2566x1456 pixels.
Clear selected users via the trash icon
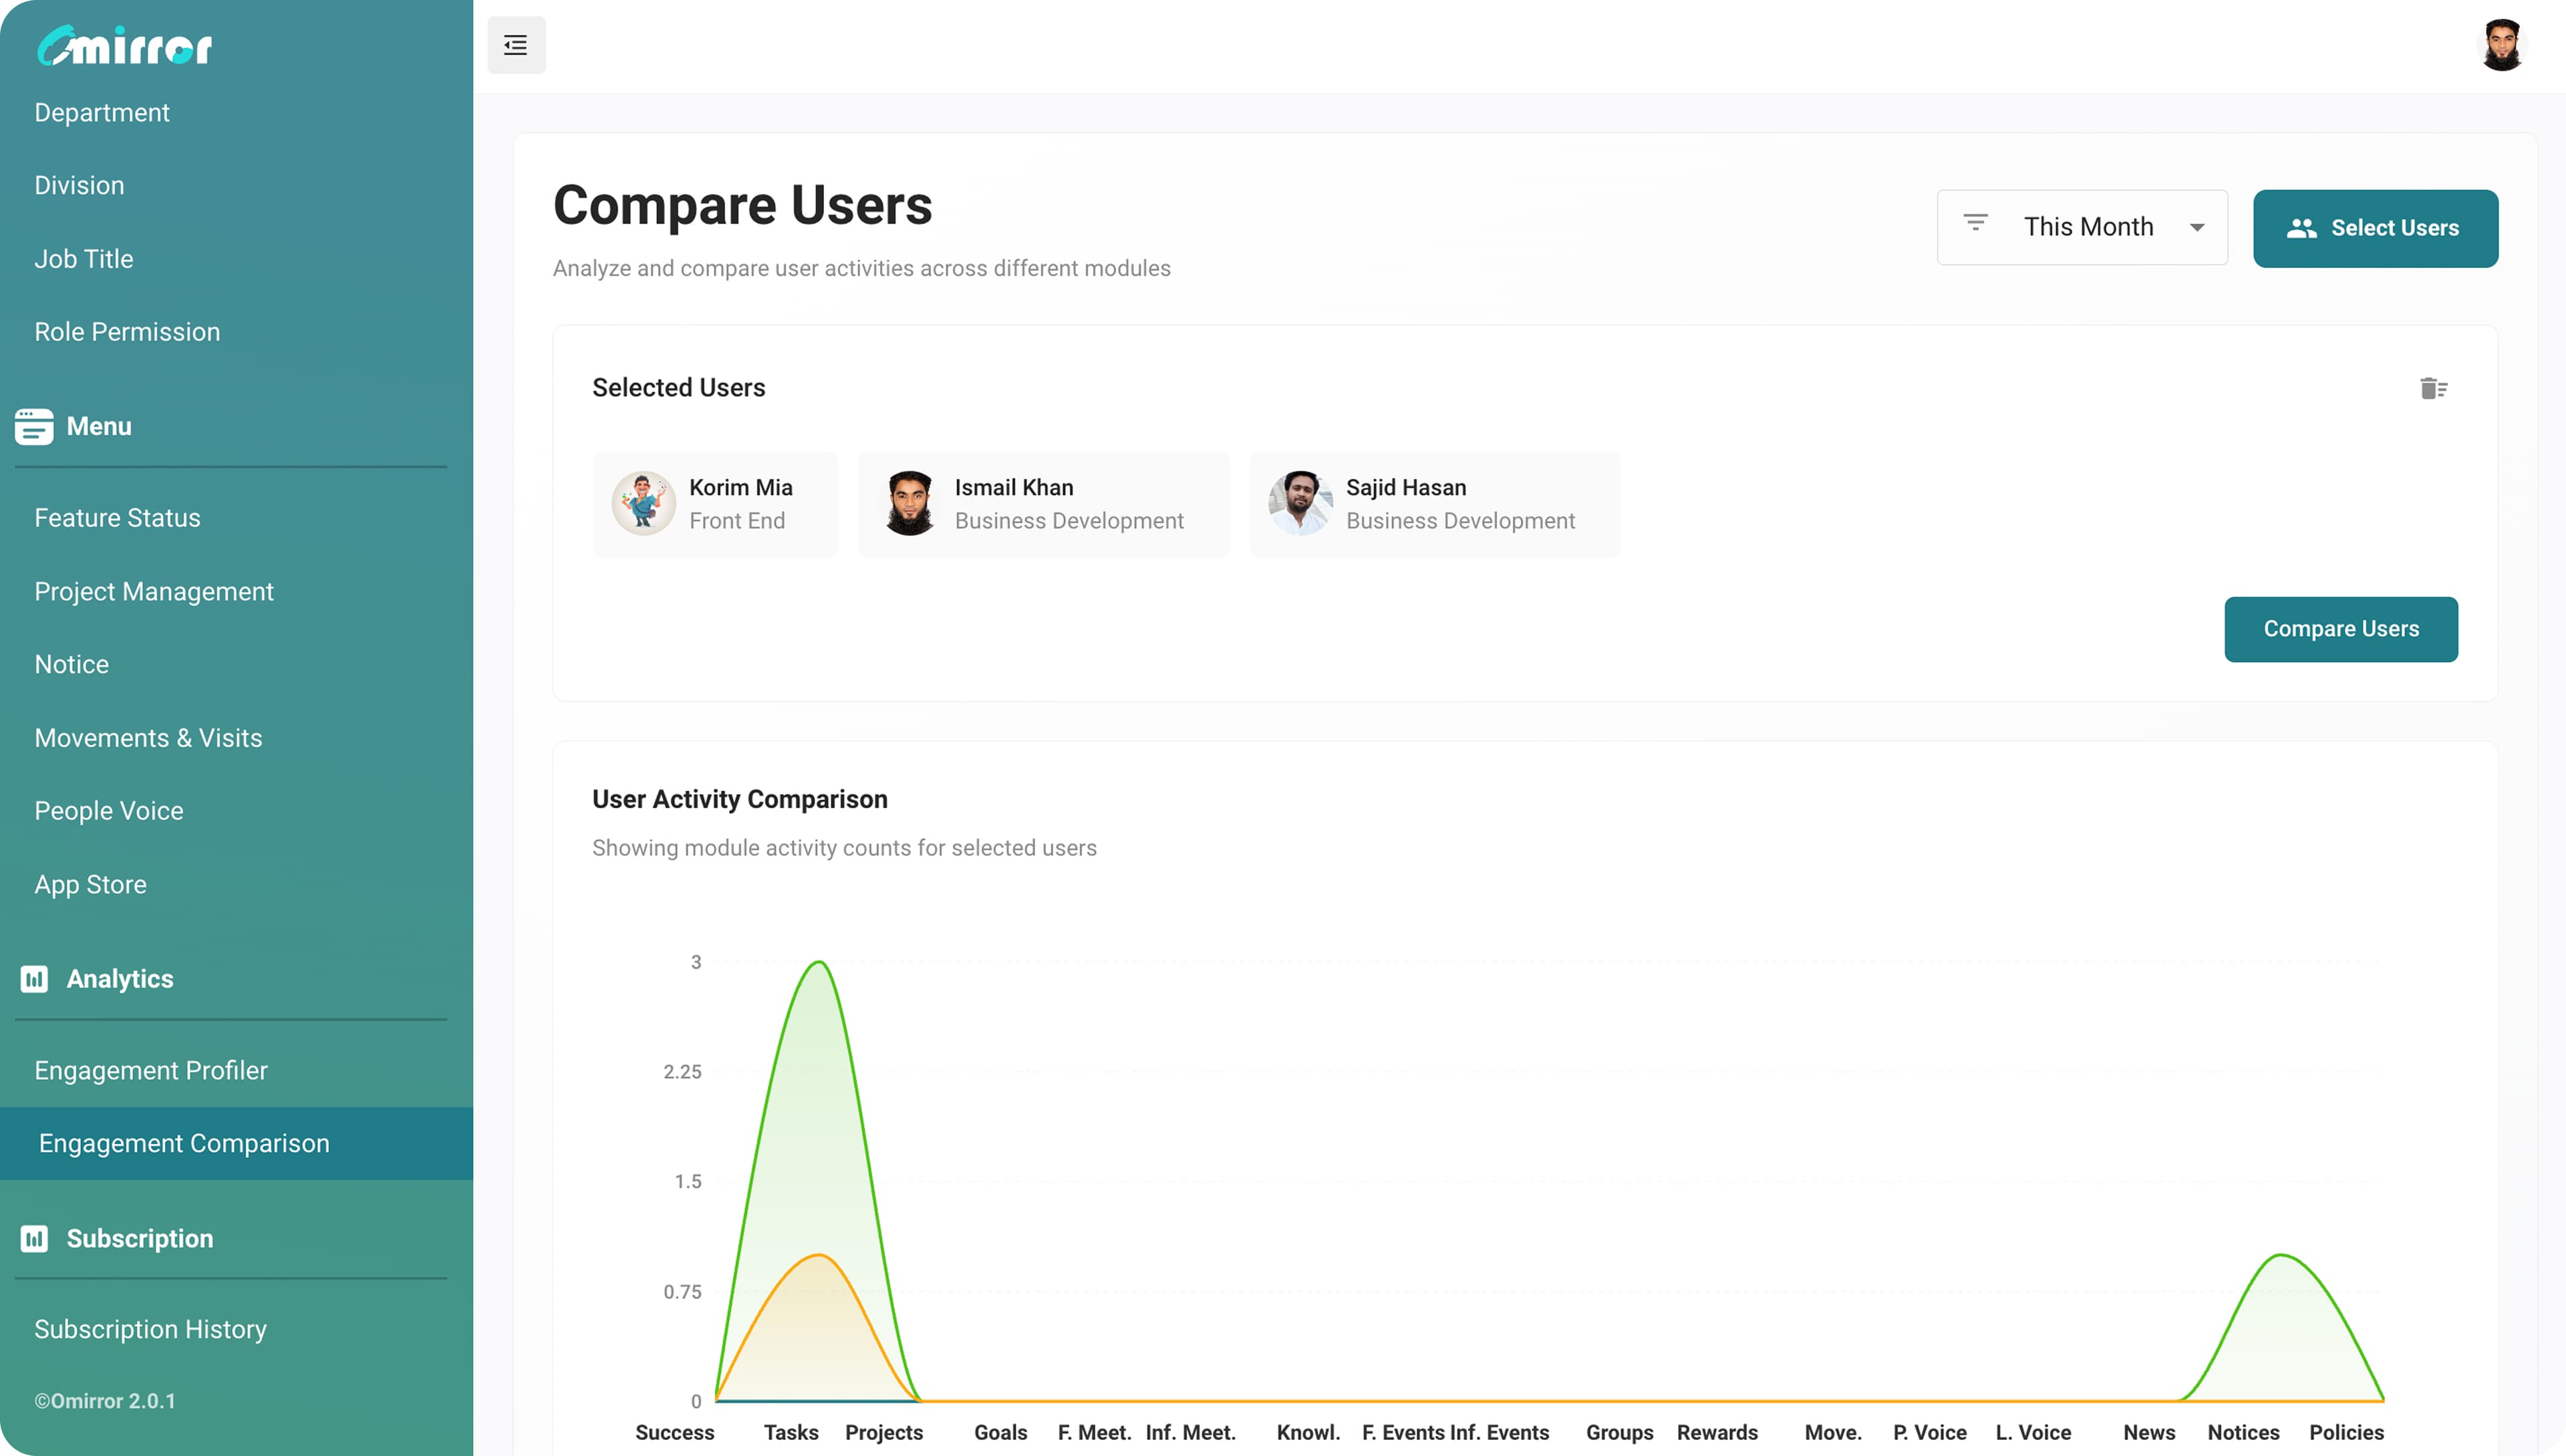2433,388
